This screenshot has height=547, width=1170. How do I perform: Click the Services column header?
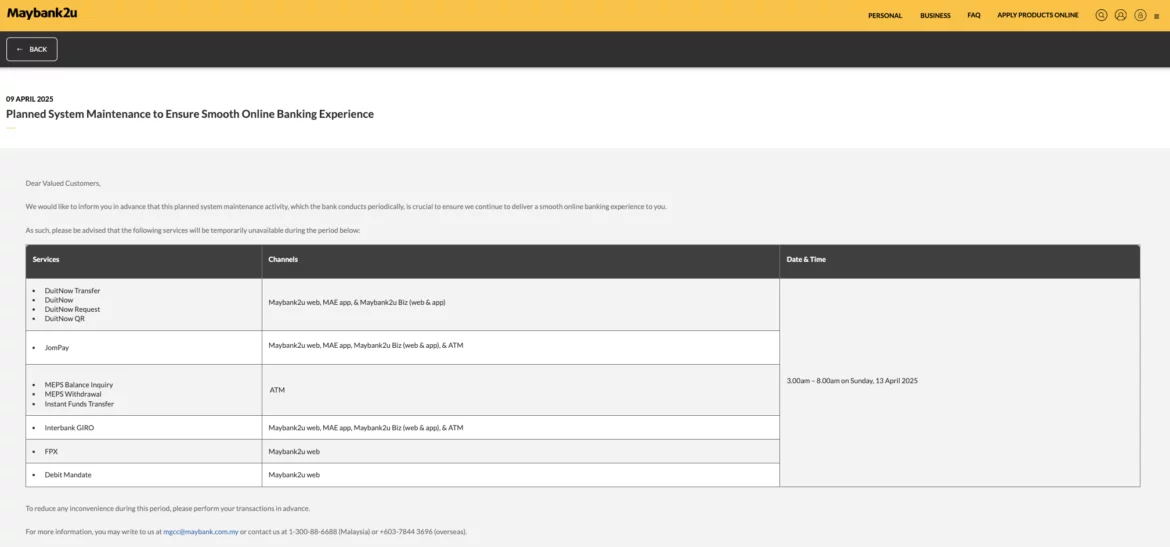tap(46, 260)
